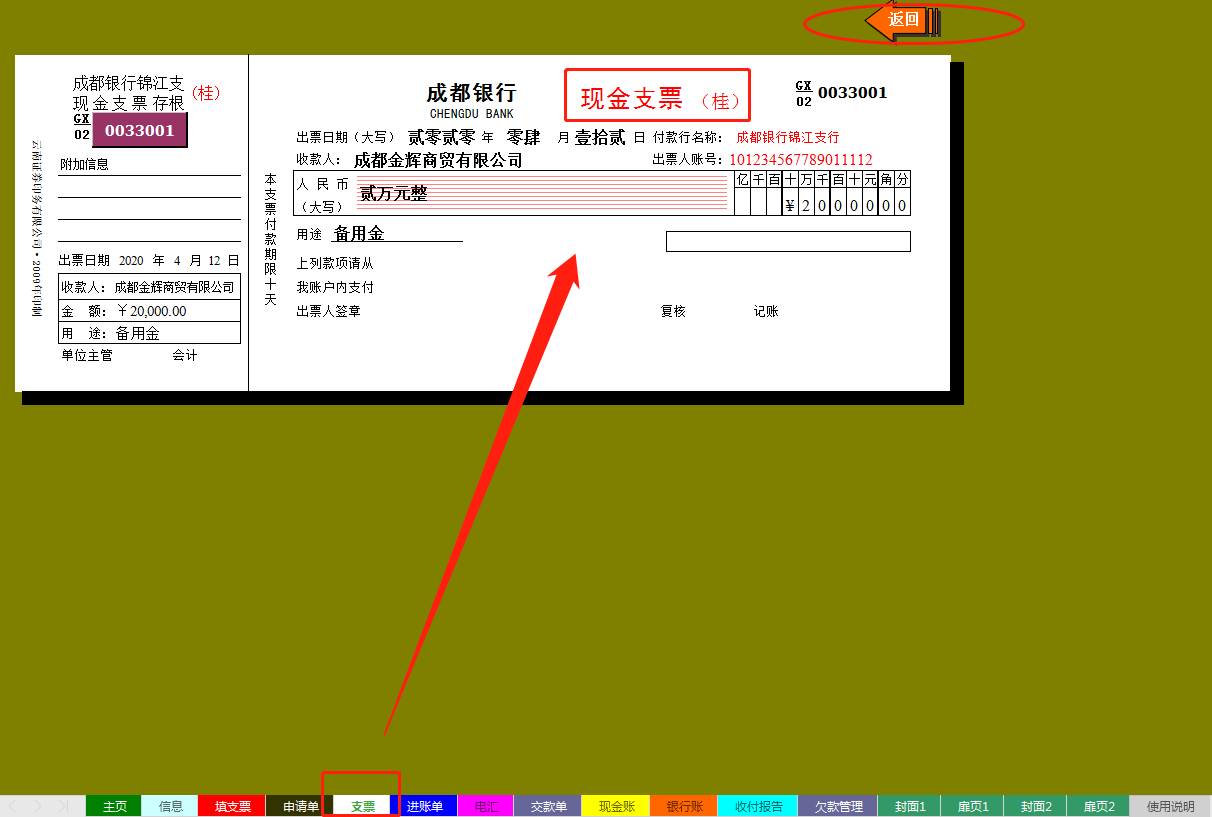Switch to the 欠款管理 sheet tab
This screenshot has width=1212, height=817.
[x=838, y=806]
